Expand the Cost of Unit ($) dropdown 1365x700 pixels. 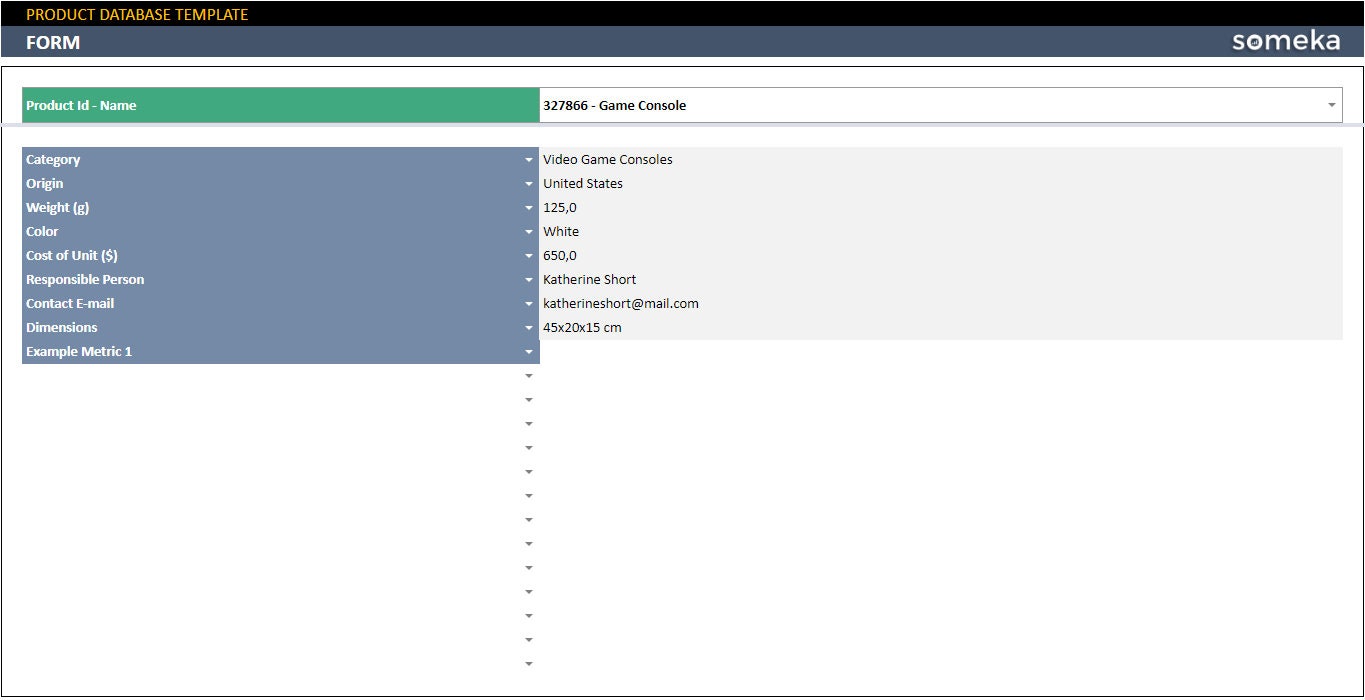click(x=529, y=255)
